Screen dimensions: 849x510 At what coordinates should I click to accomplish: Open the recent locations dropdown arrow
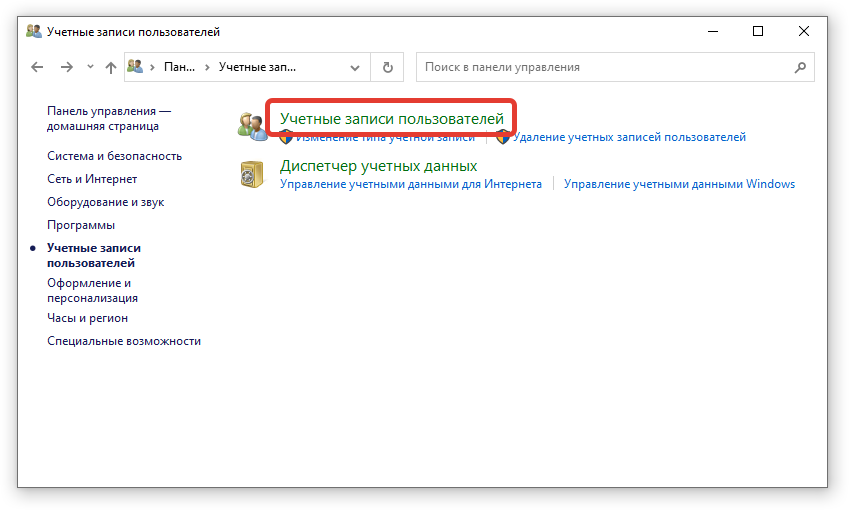click(x=90, y=67)
